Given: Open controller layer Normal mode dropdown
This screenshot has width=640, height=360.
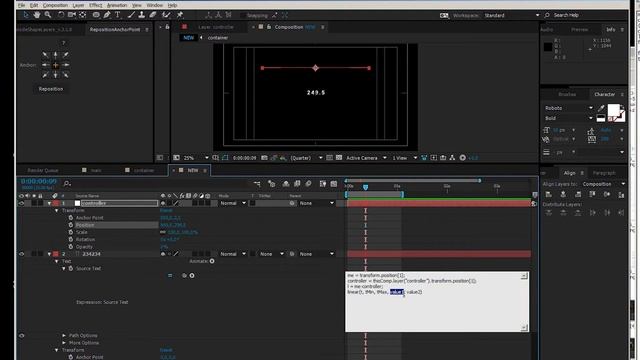Looking at the screenshot, I should 233,203.
